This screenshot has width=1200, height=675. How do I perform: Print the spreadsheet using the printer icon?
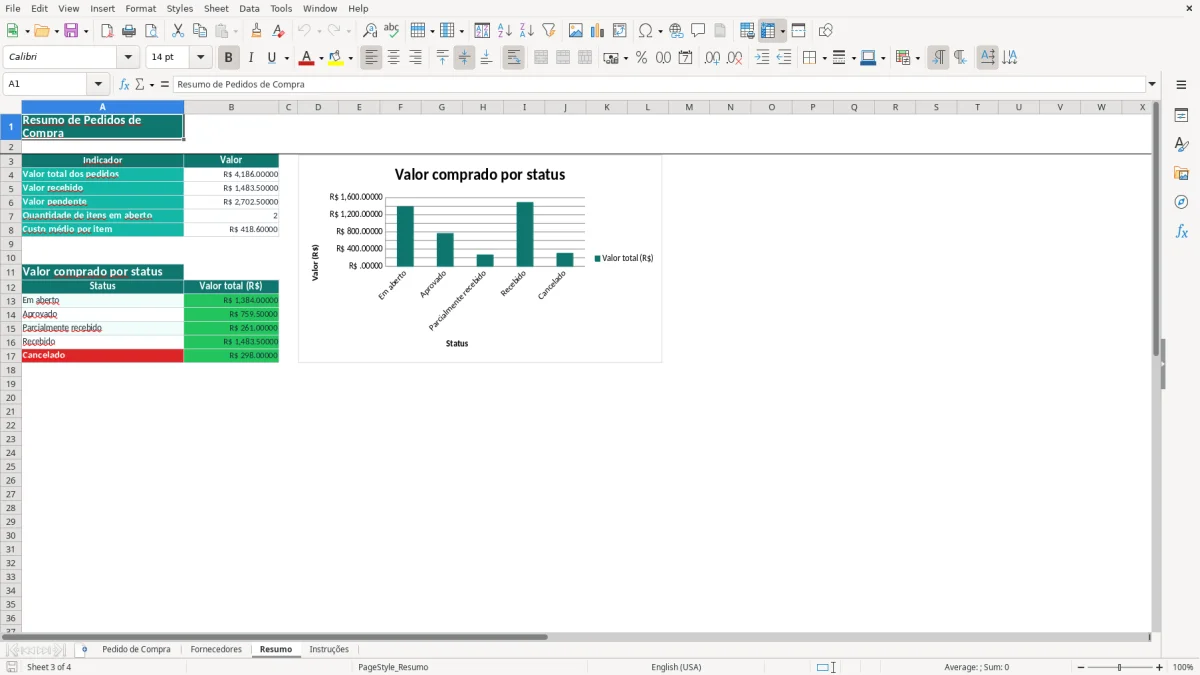click(129, 31)
